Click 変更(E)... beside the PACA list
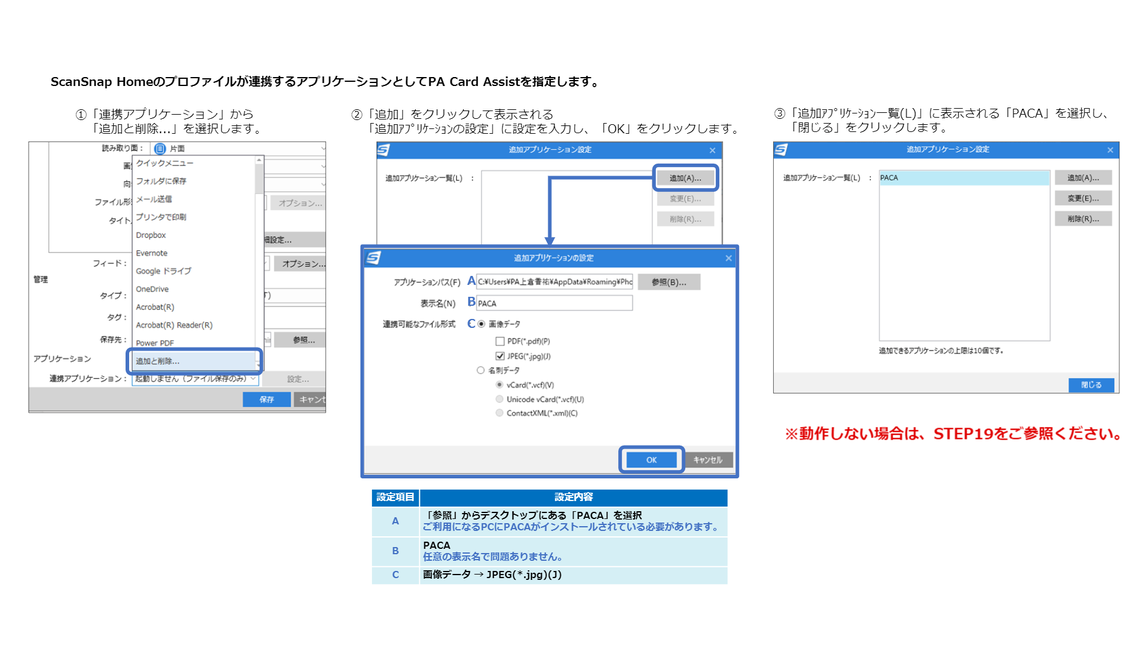 pyautogui.click(x=1083, y=198)
